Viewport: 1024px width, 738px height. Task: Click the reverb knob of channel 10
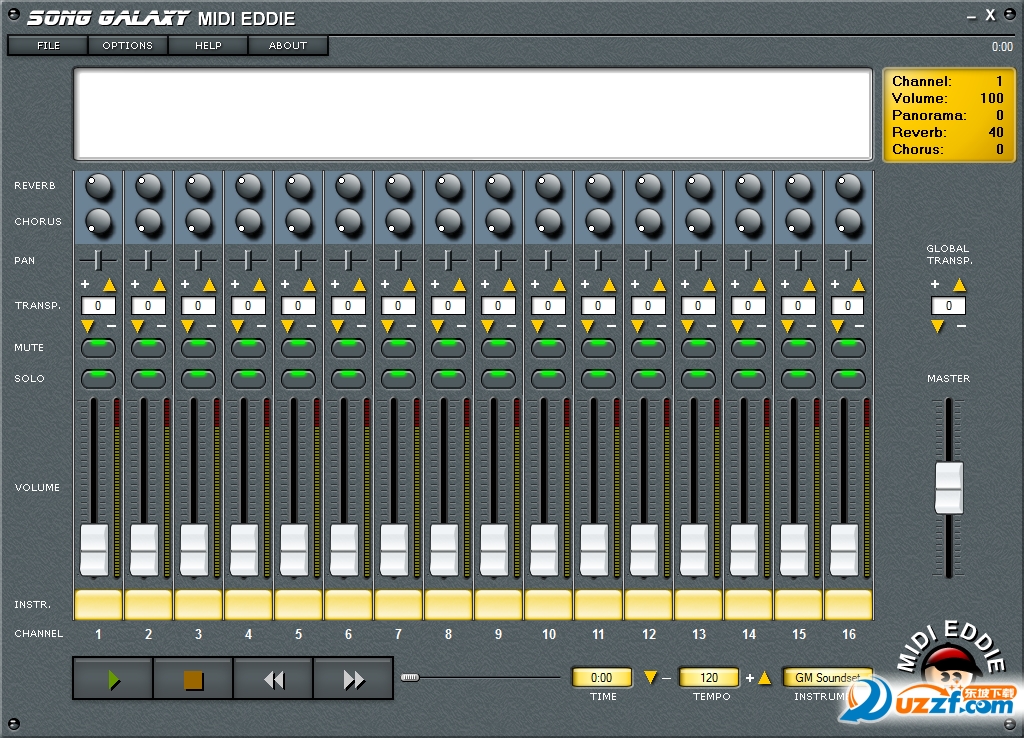(549, 187)
